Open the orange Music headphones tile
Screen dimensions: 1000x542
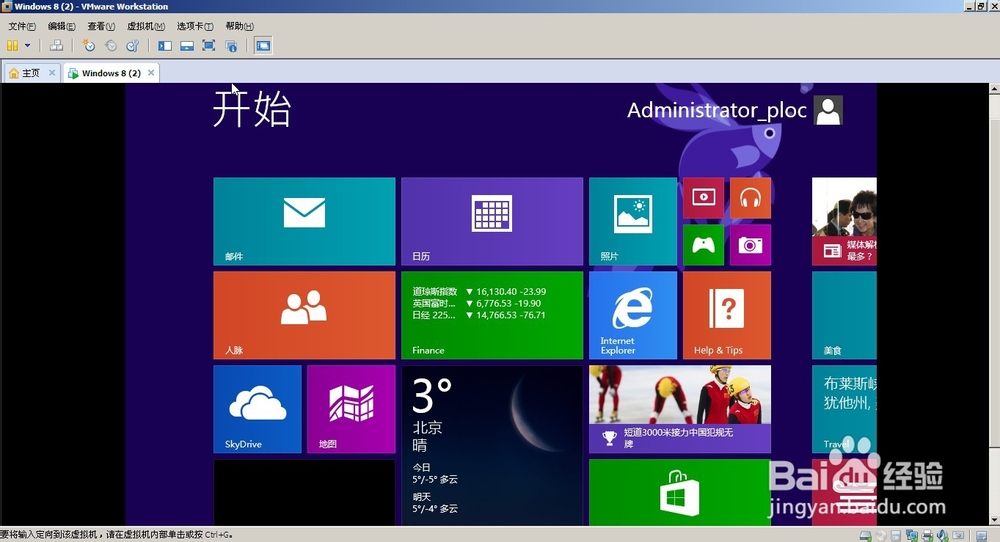pos(751,198)
